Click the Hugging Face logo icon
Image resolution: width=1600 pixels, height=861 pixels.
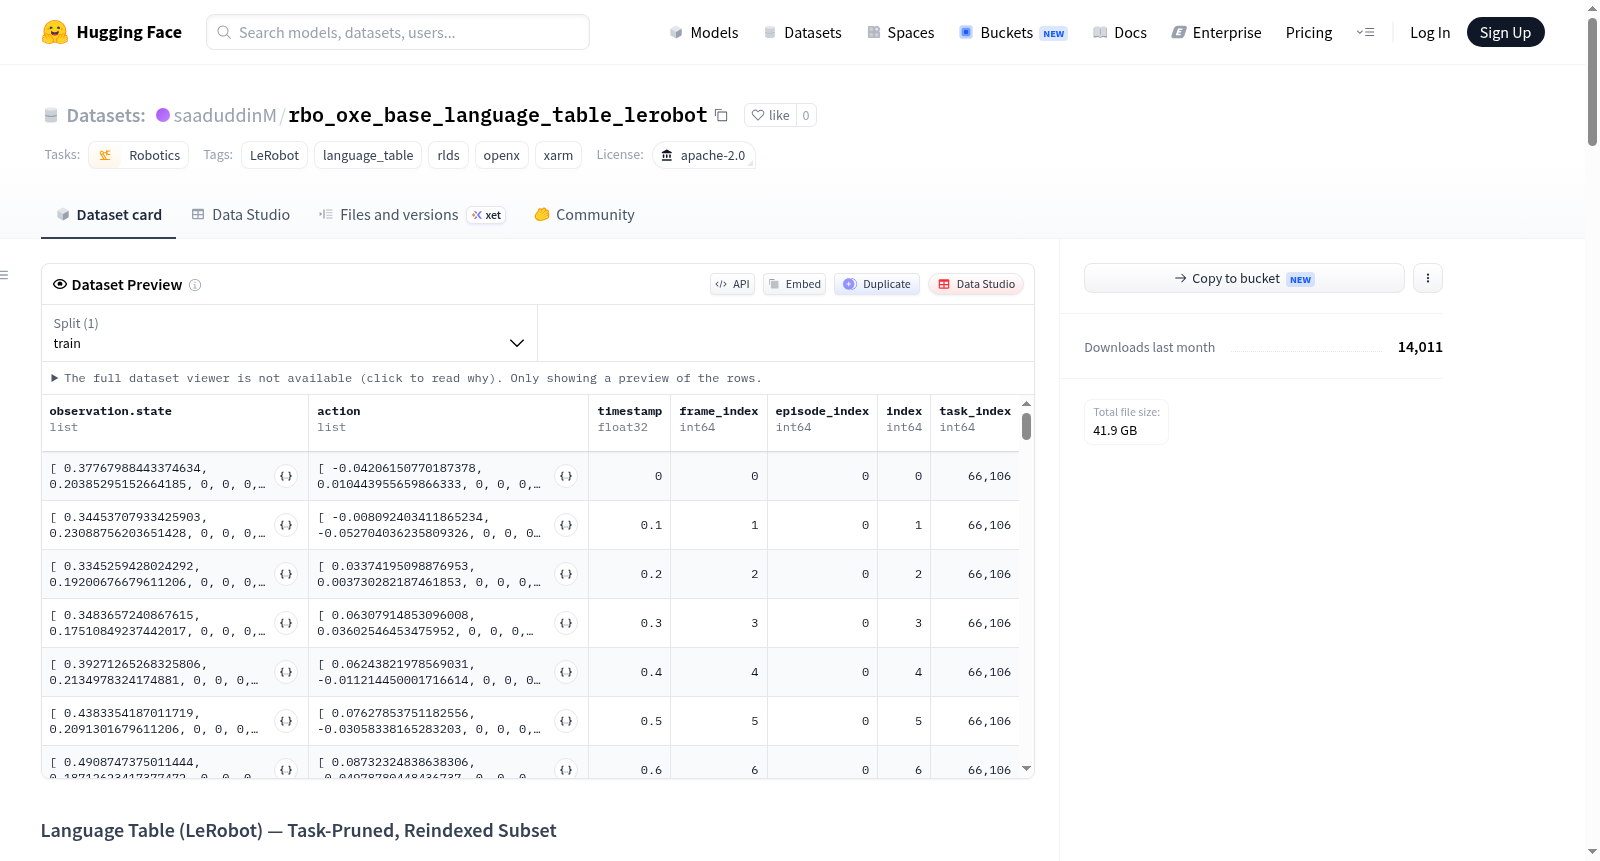pyautogui.click(x=55, y=32)
